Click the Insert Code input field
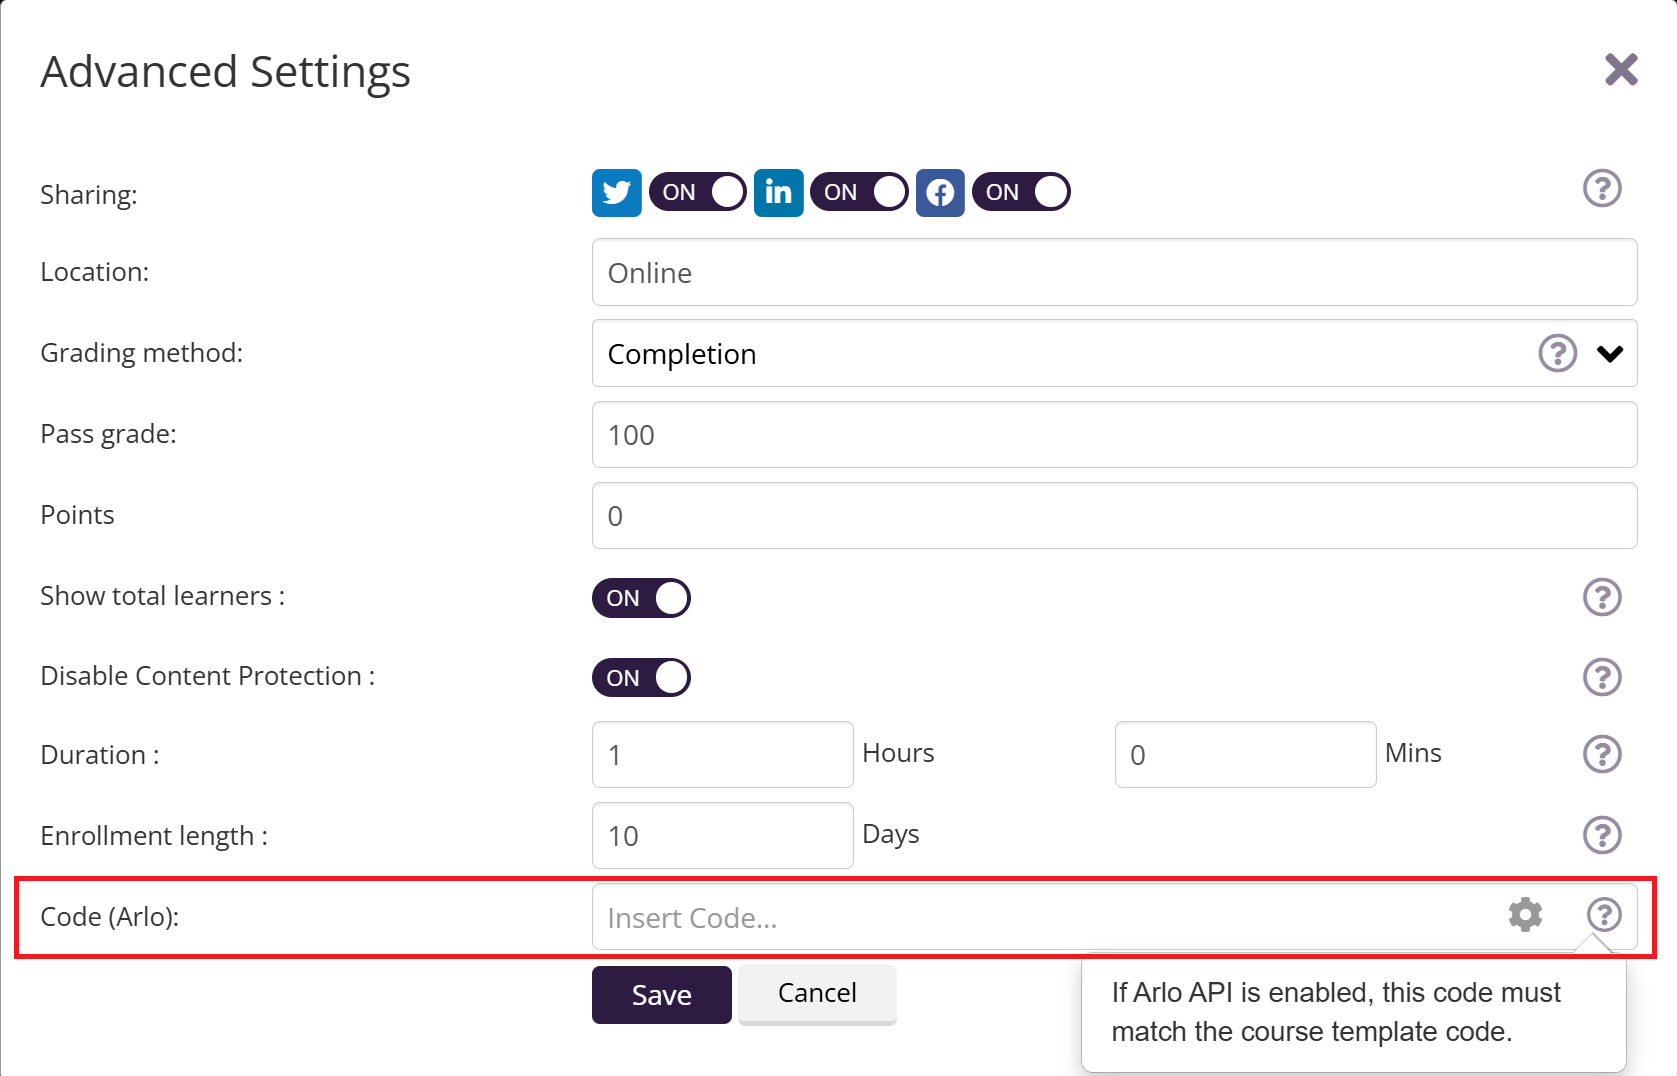The width and height of the screenshot is (1677, 1076). [x=1040, y=917]
